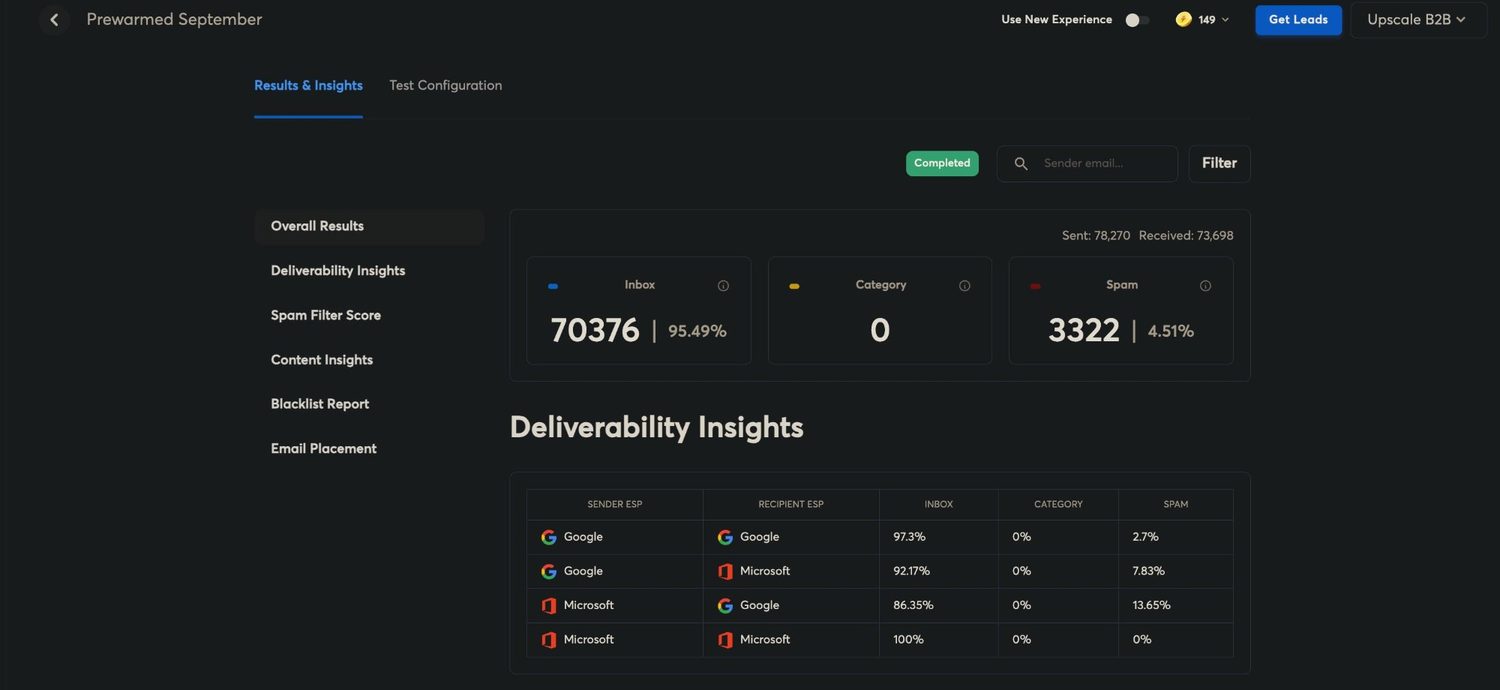Click the Prewarmed September page title
This screenshot has width=1500, height=690.
174,19
